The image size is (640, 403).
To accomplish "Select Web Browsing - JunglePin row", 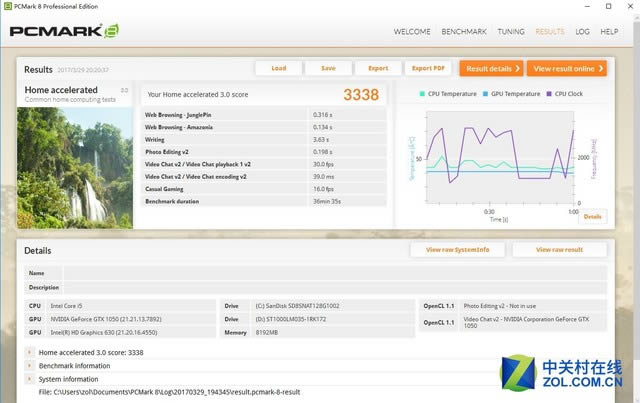I will coord(264,115).
